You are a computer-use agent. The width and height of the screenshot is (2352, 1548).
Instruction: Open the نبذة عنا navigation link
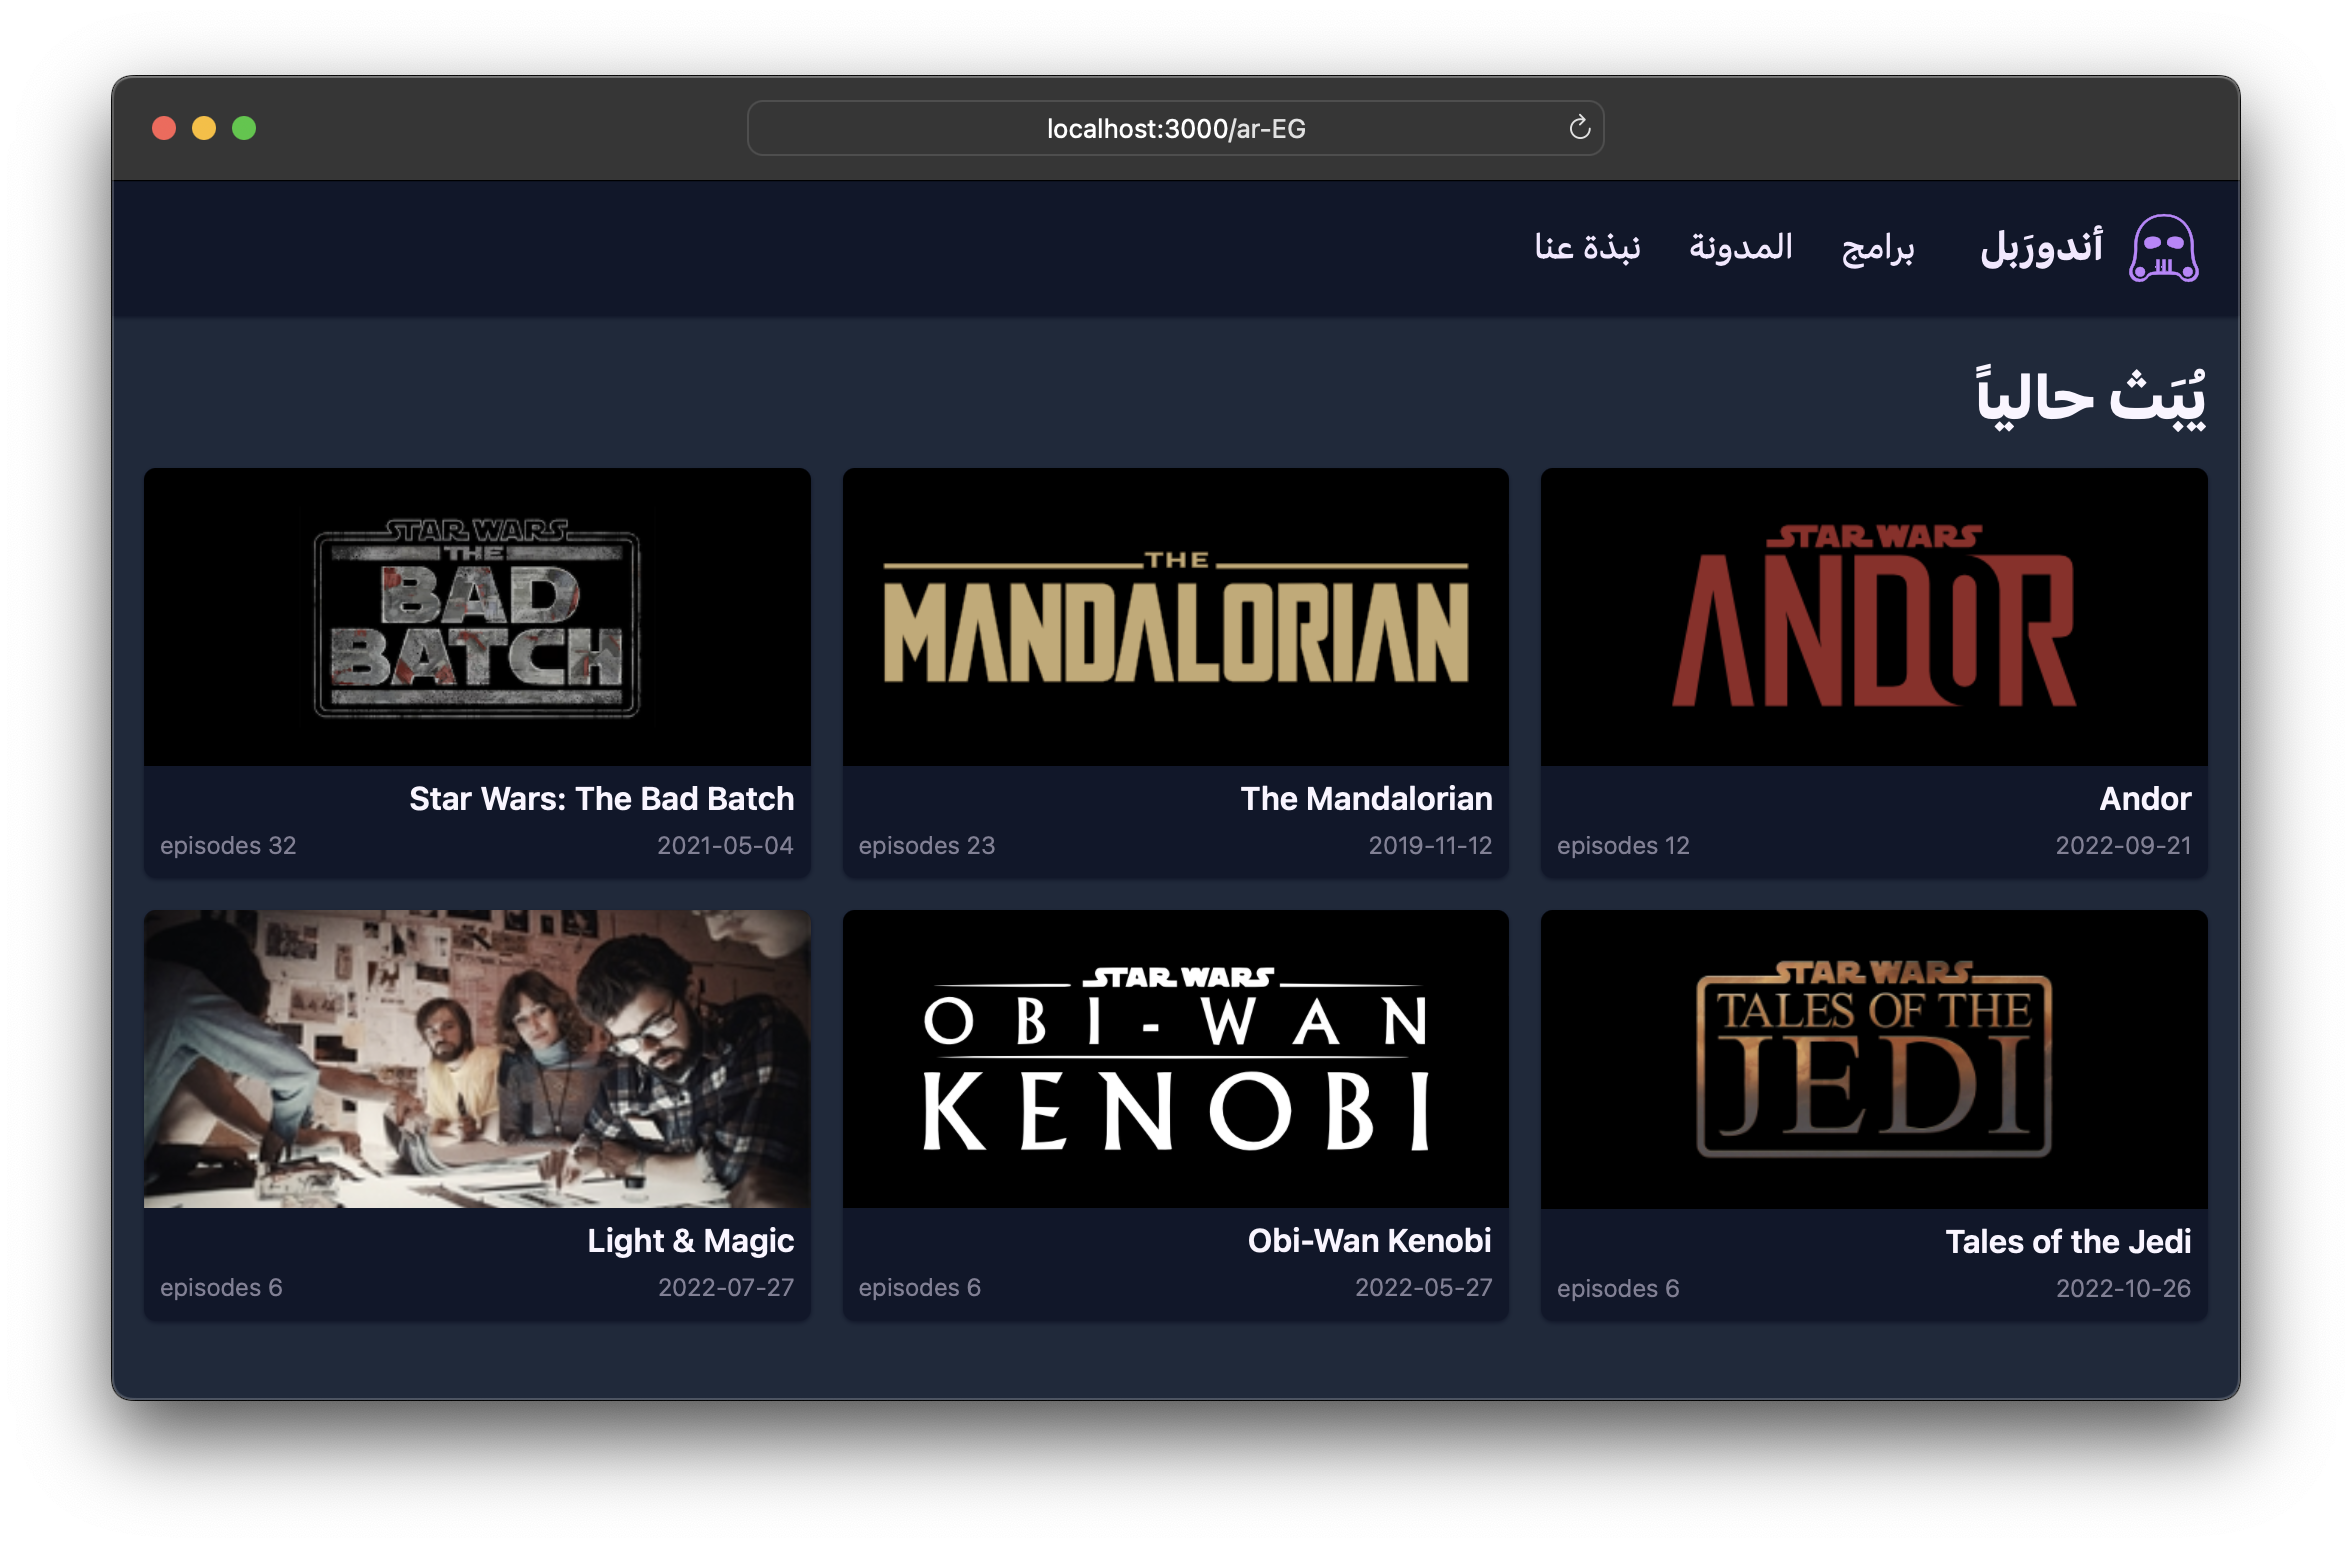pos(1588,247)
